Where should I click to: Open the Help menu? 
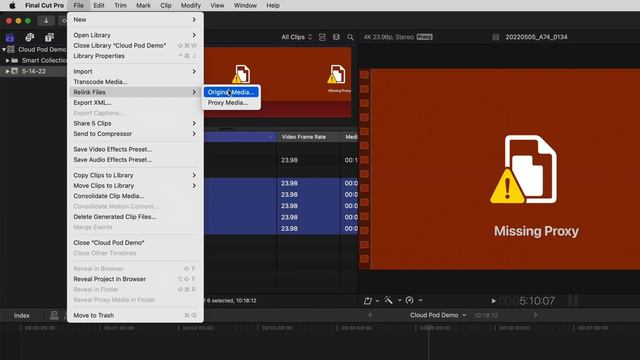(273, 5)
